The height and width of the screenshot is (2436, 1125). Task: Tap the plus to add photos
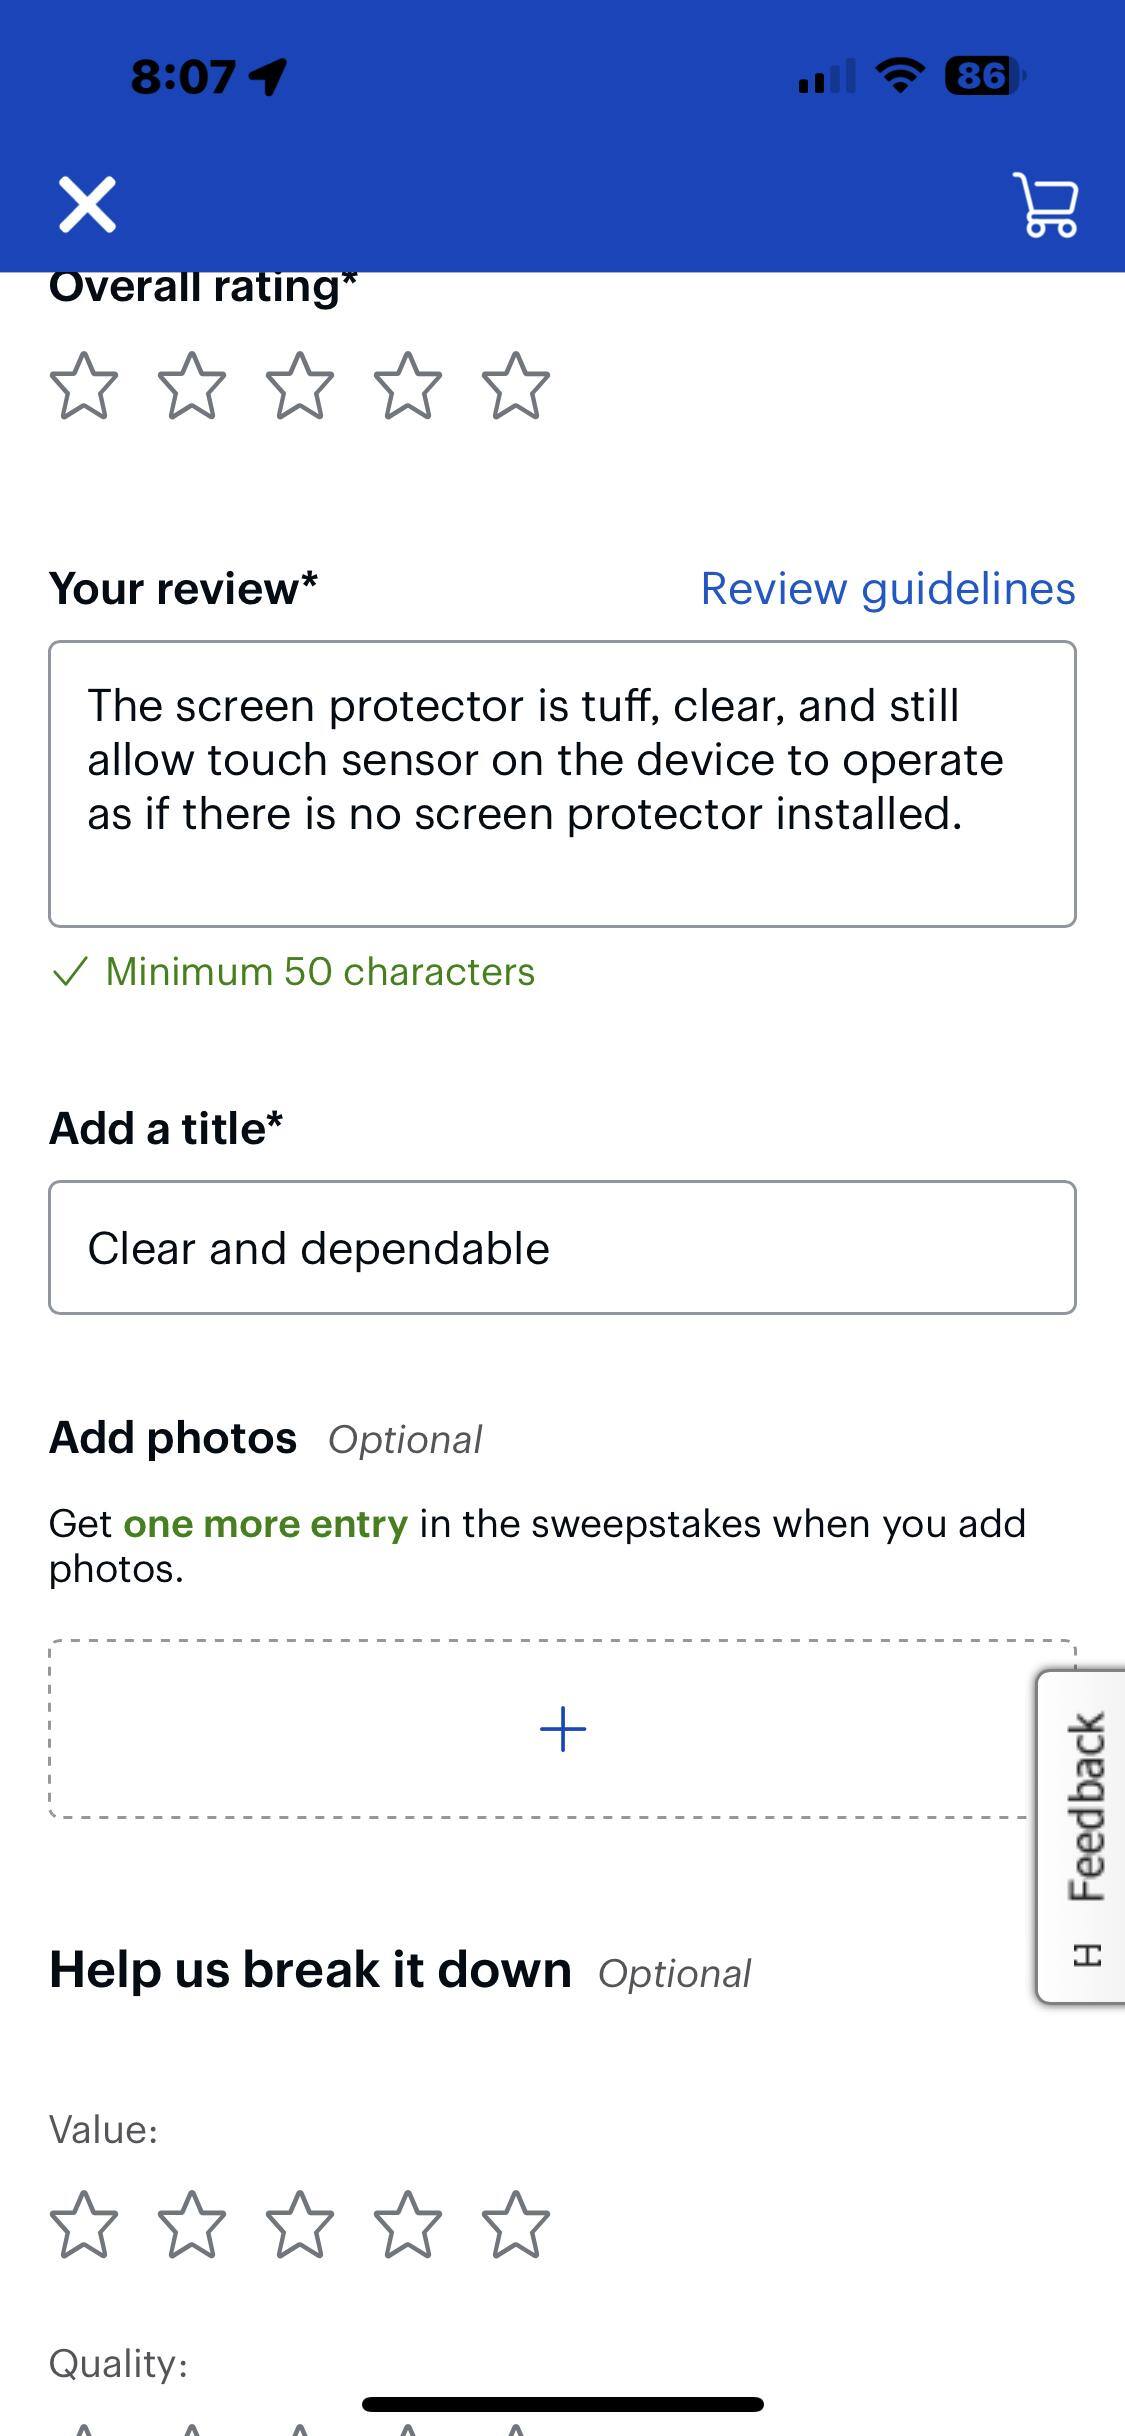[x=562, y=1729]
